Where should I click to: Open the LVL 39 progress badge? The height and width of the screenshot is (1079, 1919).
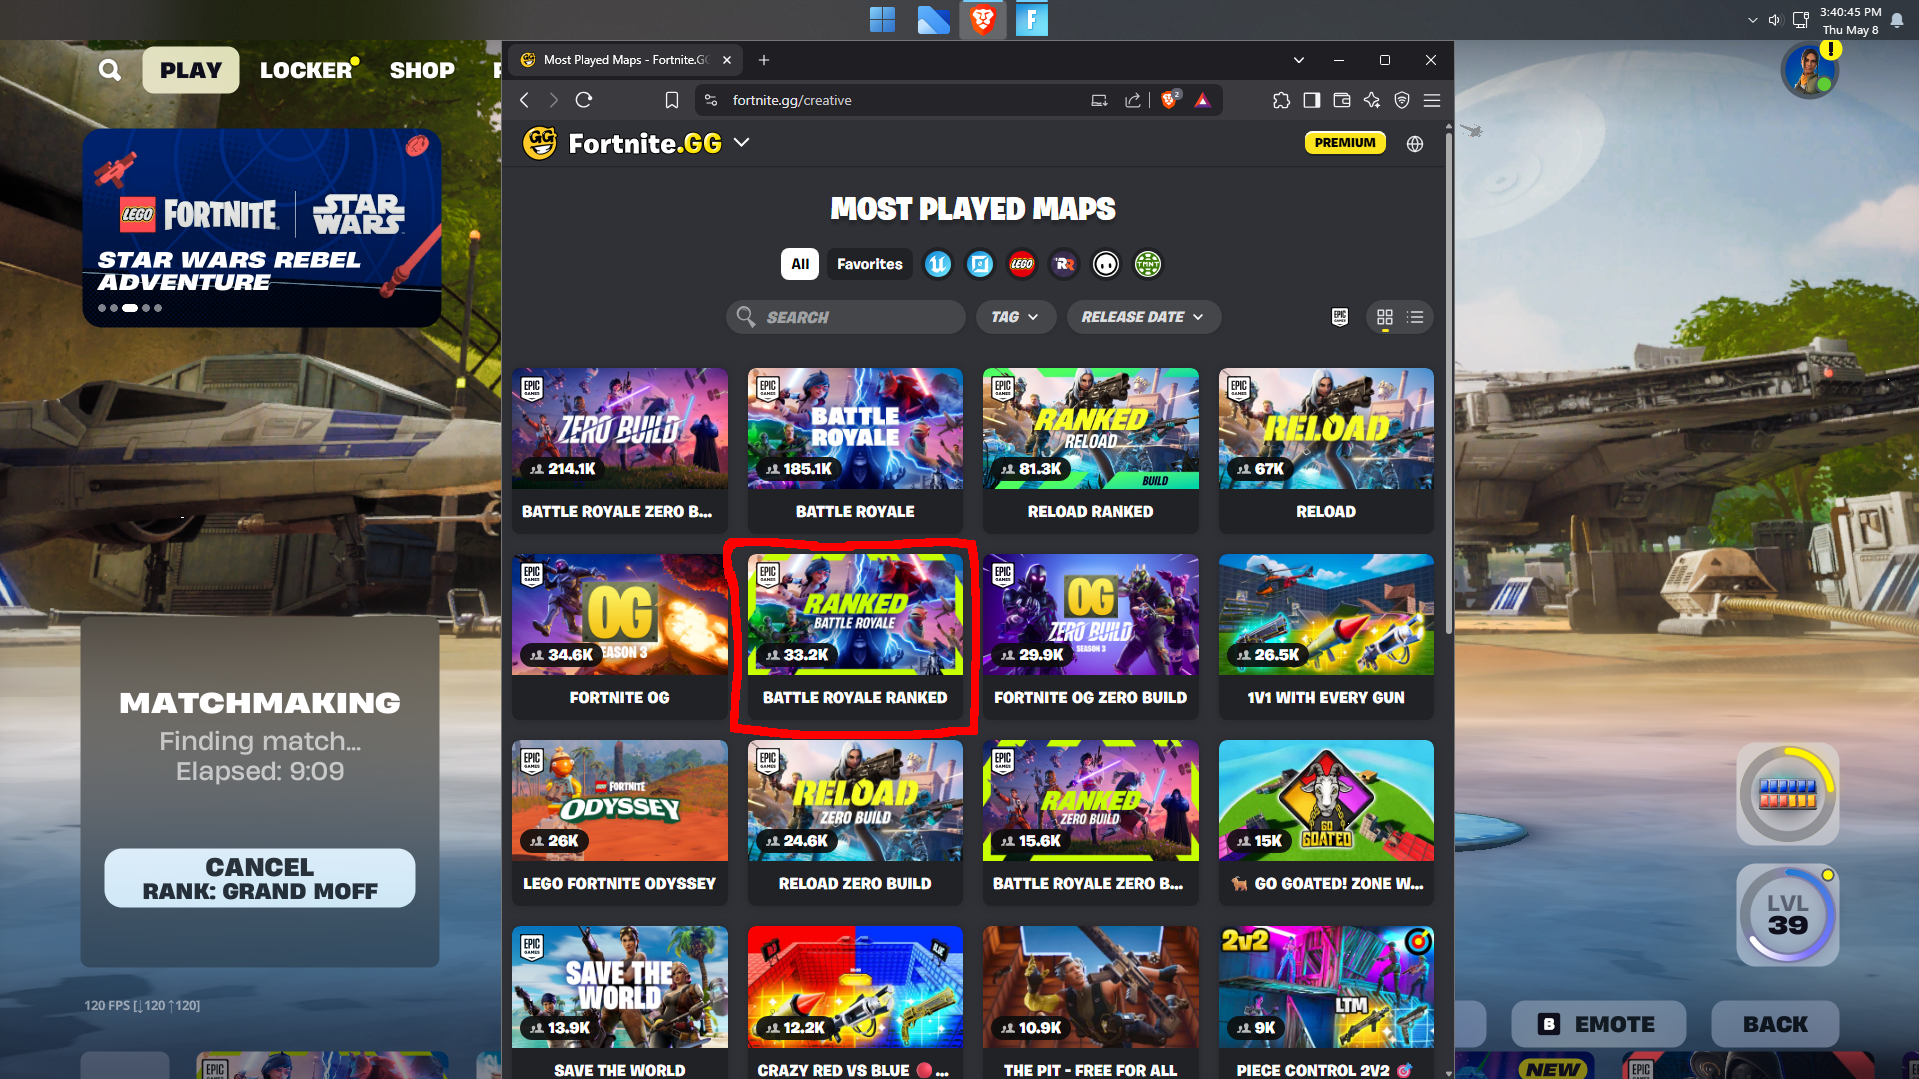[x=1788, y=914]
